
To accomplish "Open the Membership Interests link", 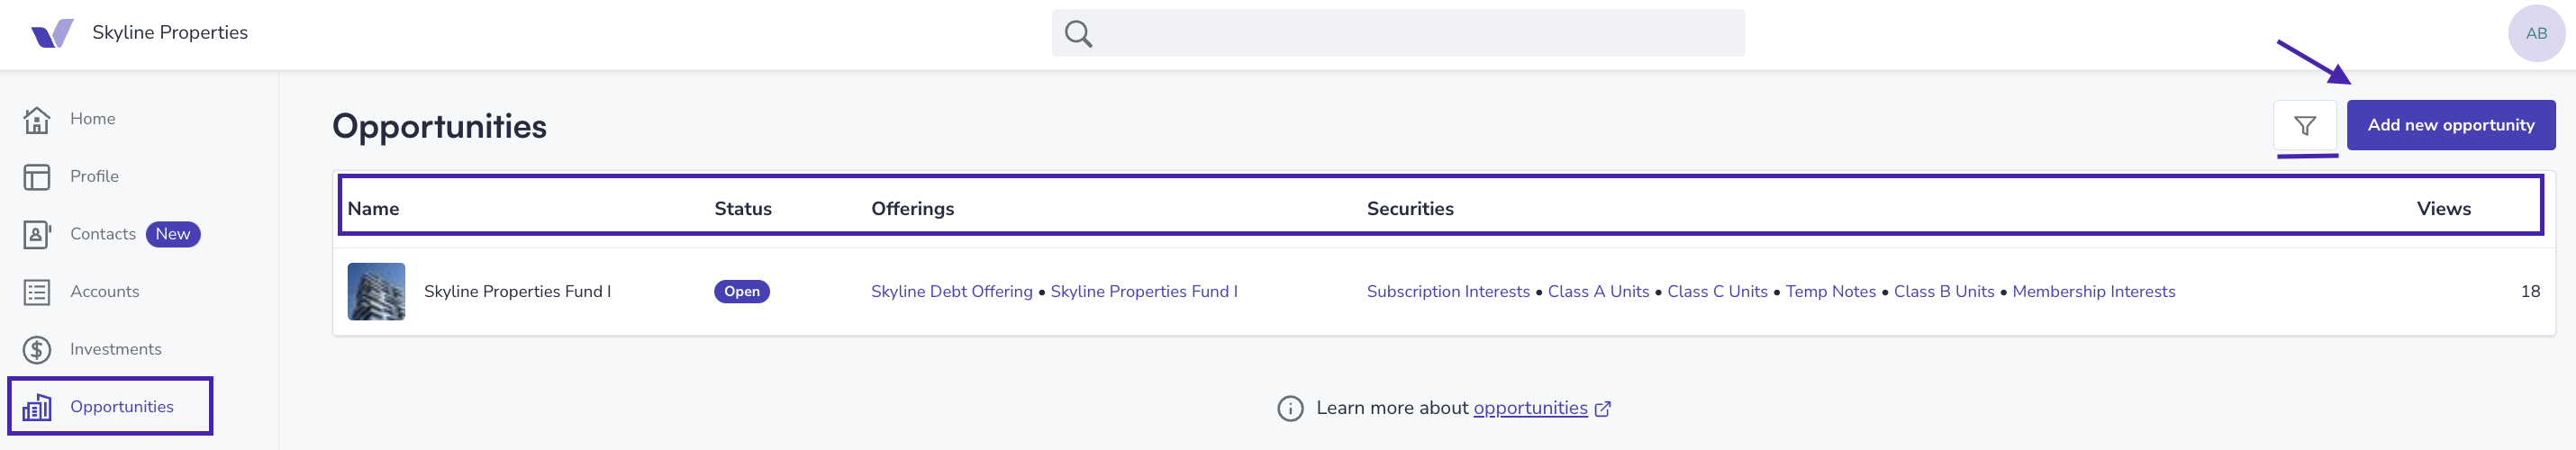I will pyautogui.click(x=2093, y=291).
